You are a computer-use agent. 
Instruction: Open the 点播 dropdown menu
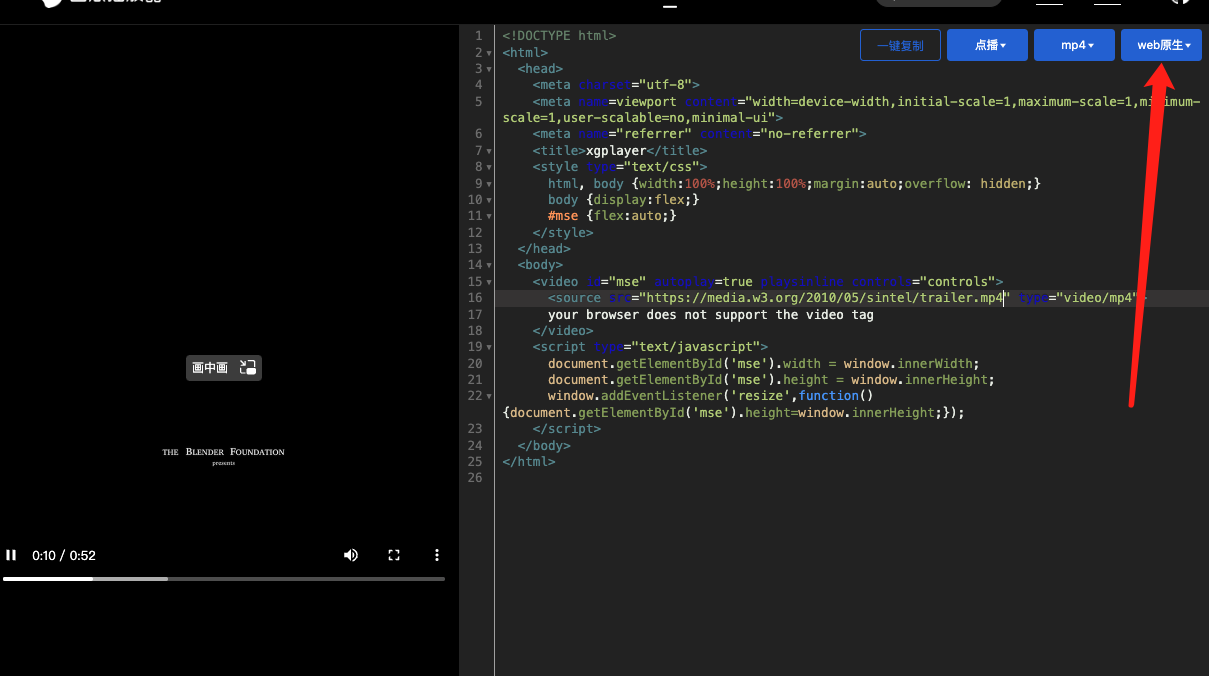point(987,45)
